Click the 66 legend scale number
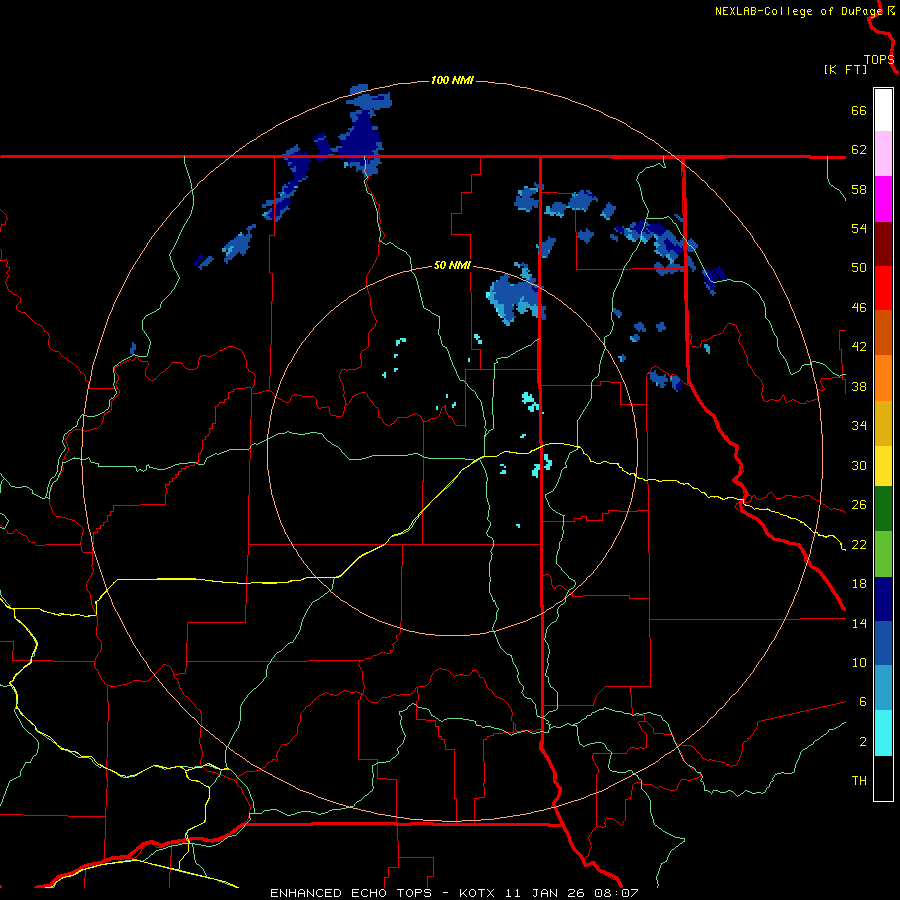Image resolution: width=900 pixels, height=900 pixels. [x=859, y=110]
